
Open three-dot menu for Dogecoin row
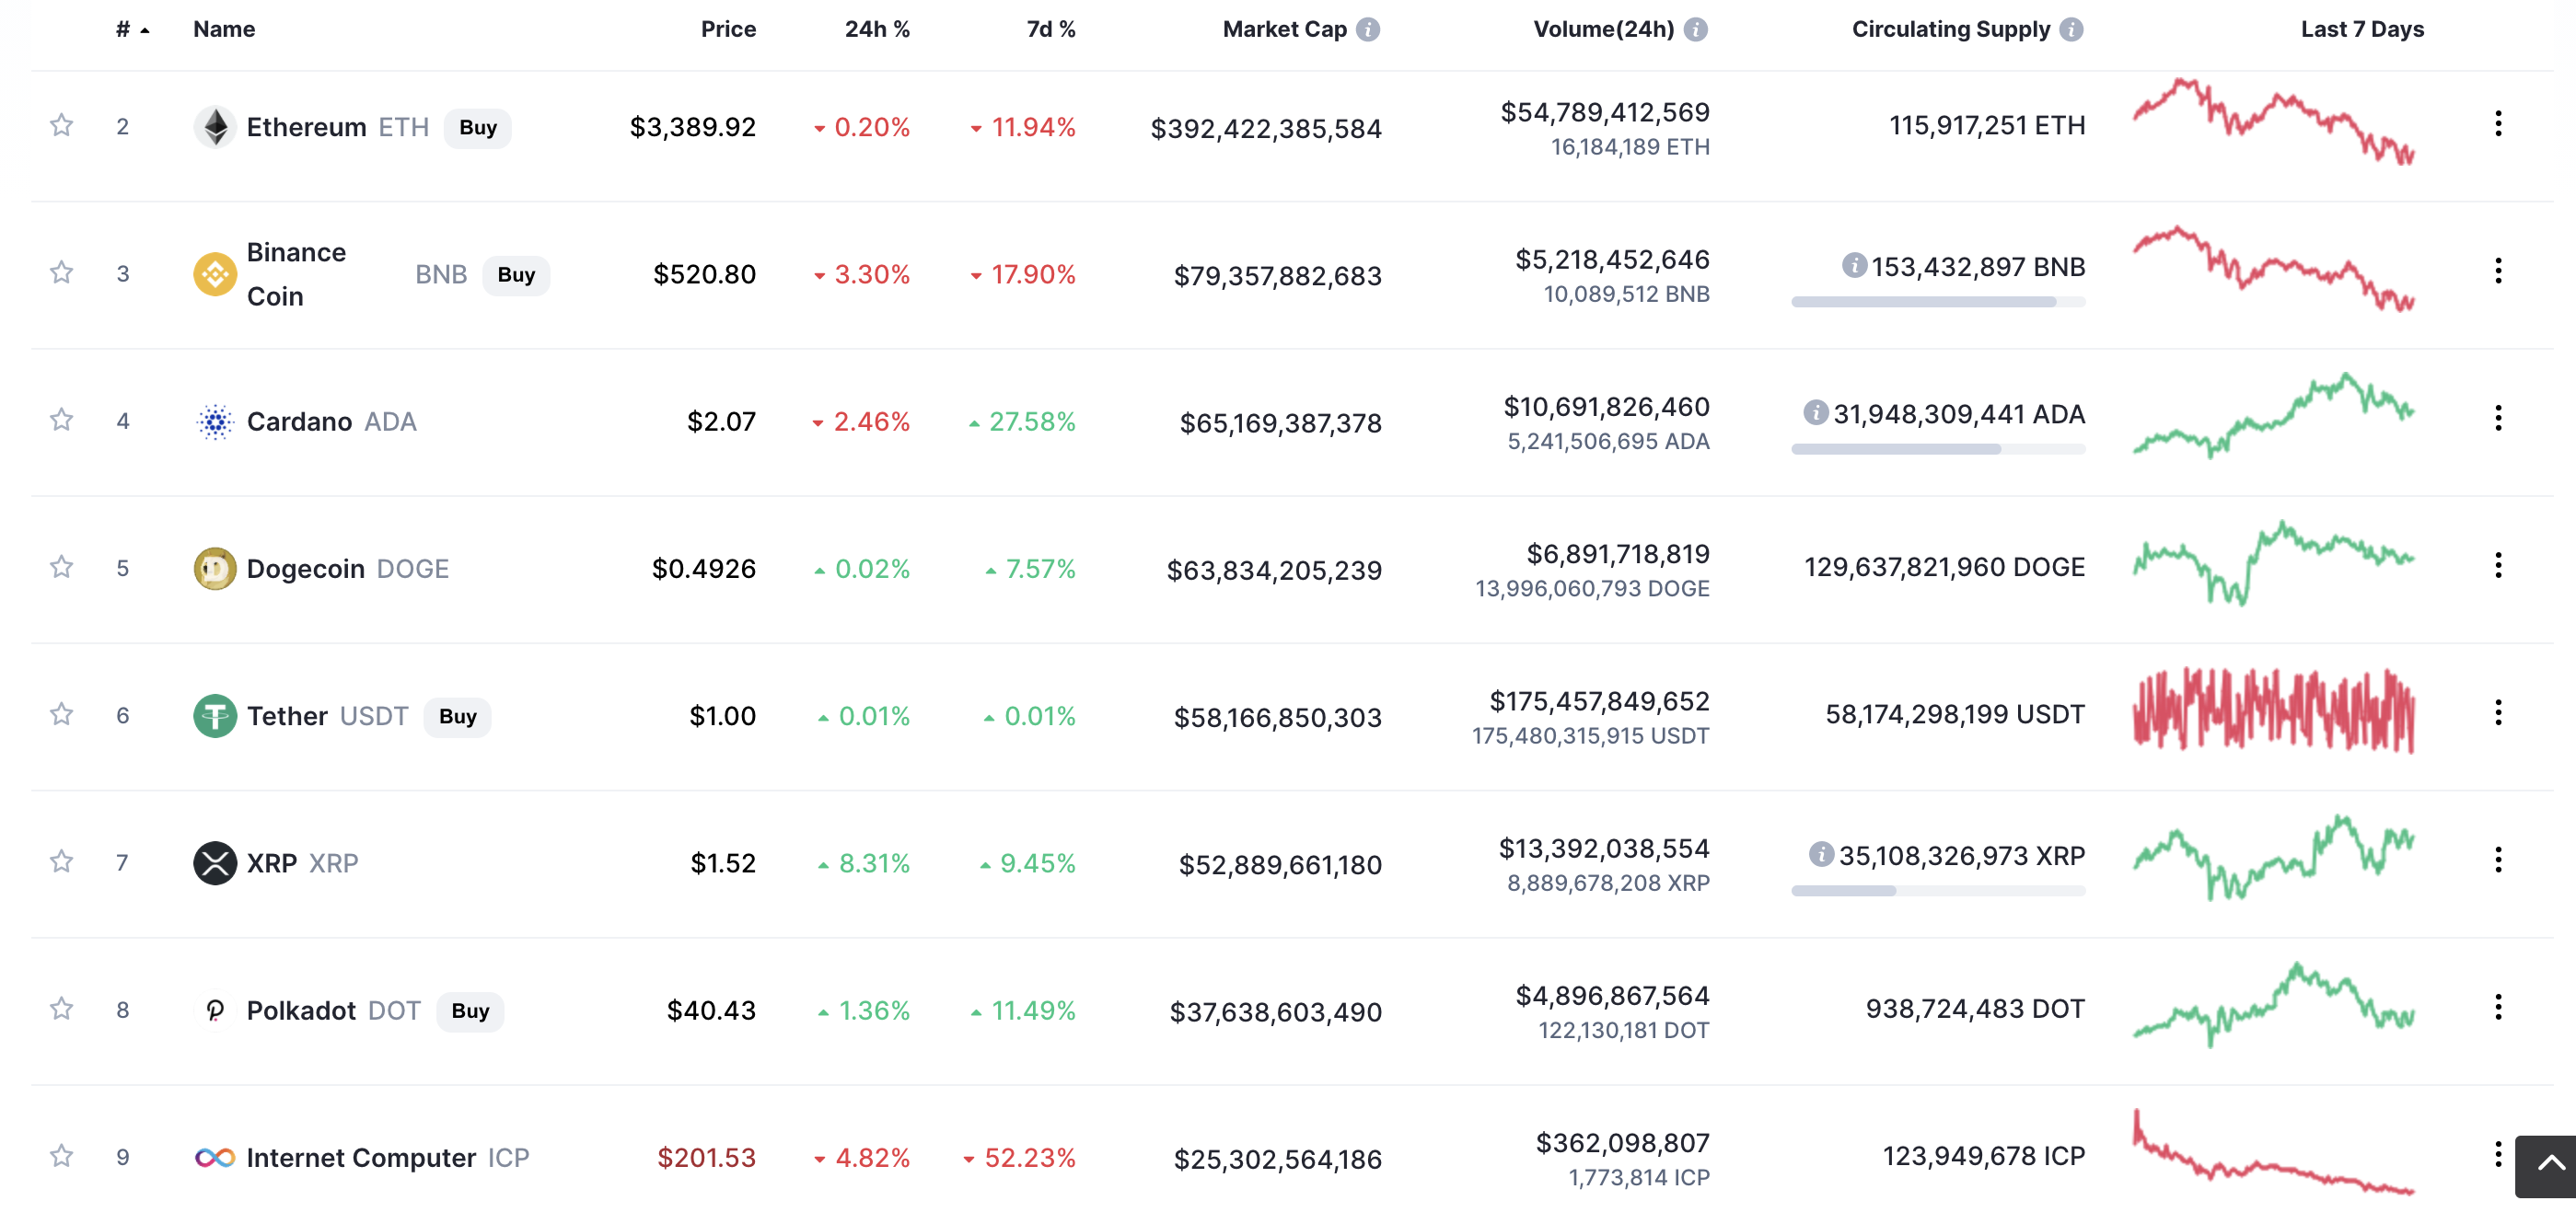pyautogui.click(x=2498, y=566)
